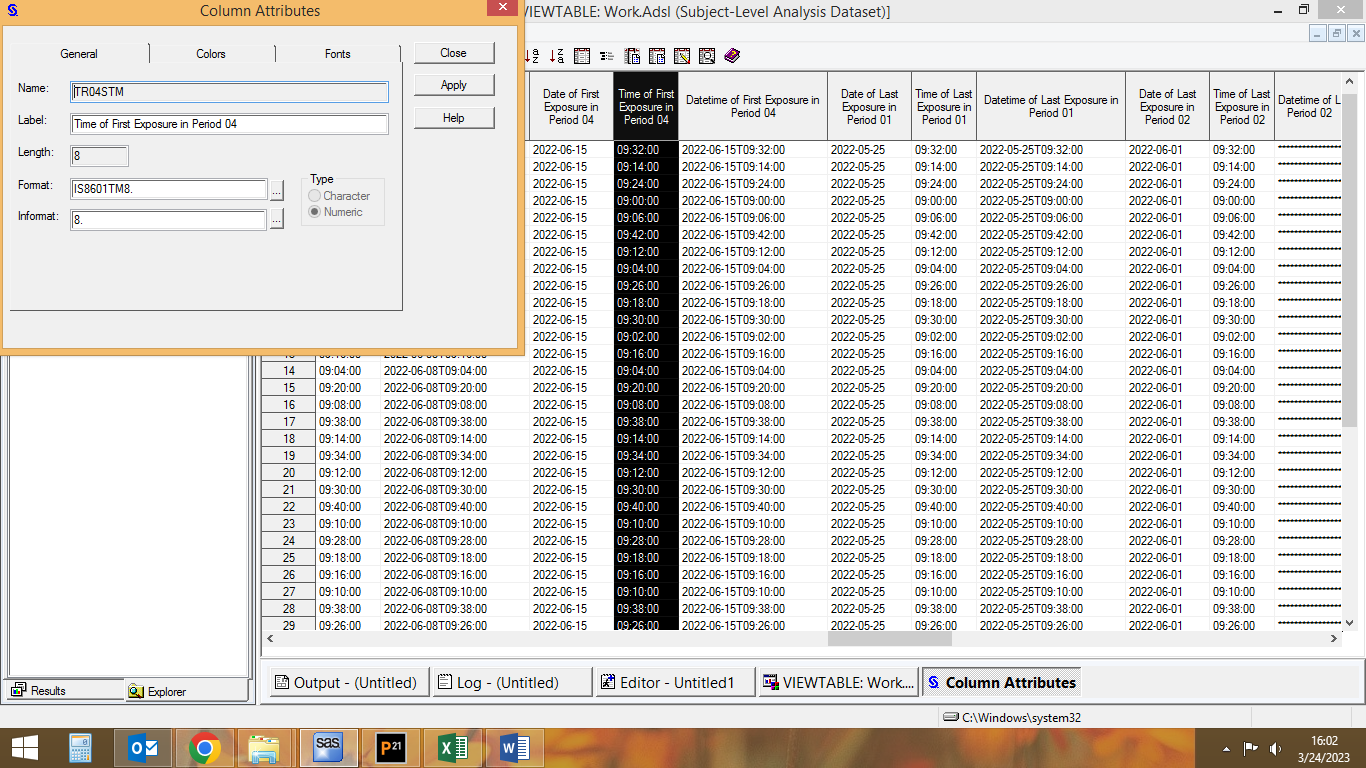Launch Chrome from the taskbar
This screenshot has width=1366, height=768.
[x=204, y=747]
